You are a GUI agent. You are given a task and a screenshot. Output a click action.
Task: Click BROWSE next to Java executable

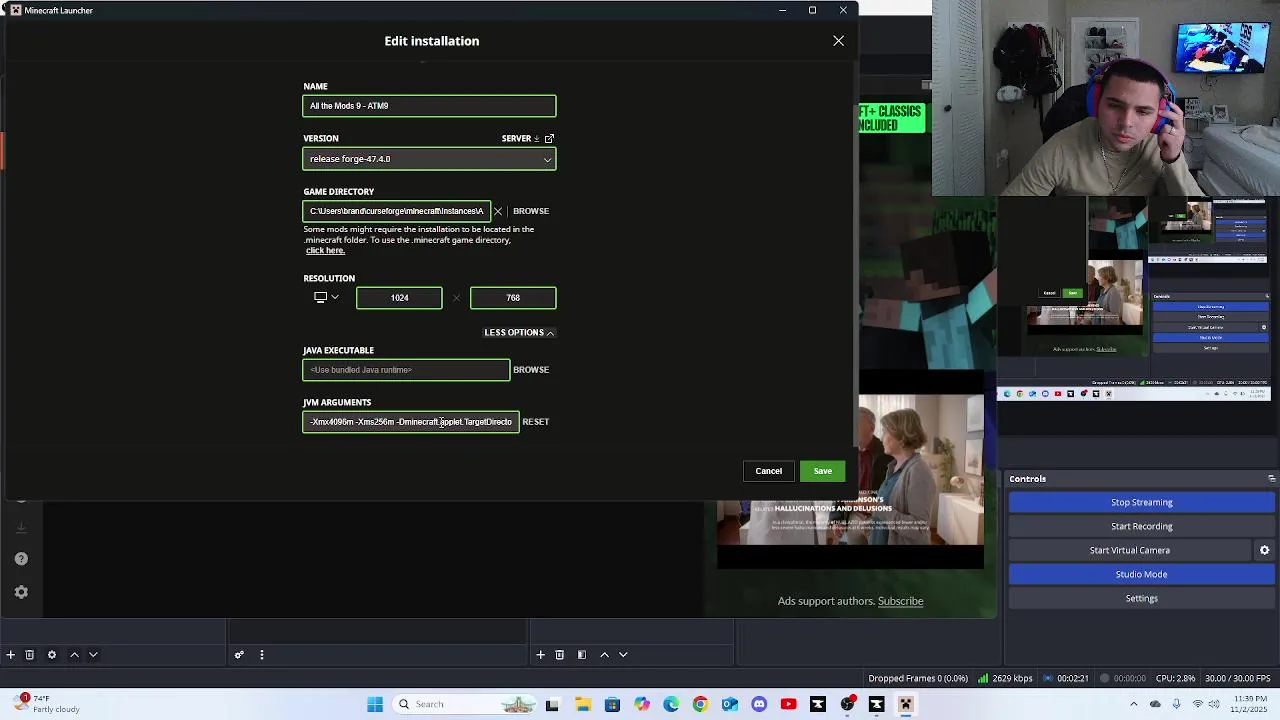pyautogui.click(x=531, y=370)
